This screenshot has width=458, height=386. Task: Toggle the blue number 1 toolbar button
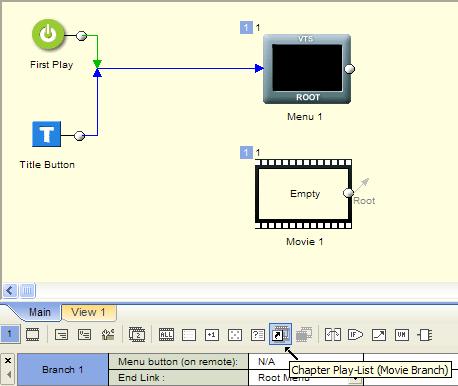coord(10,334)
